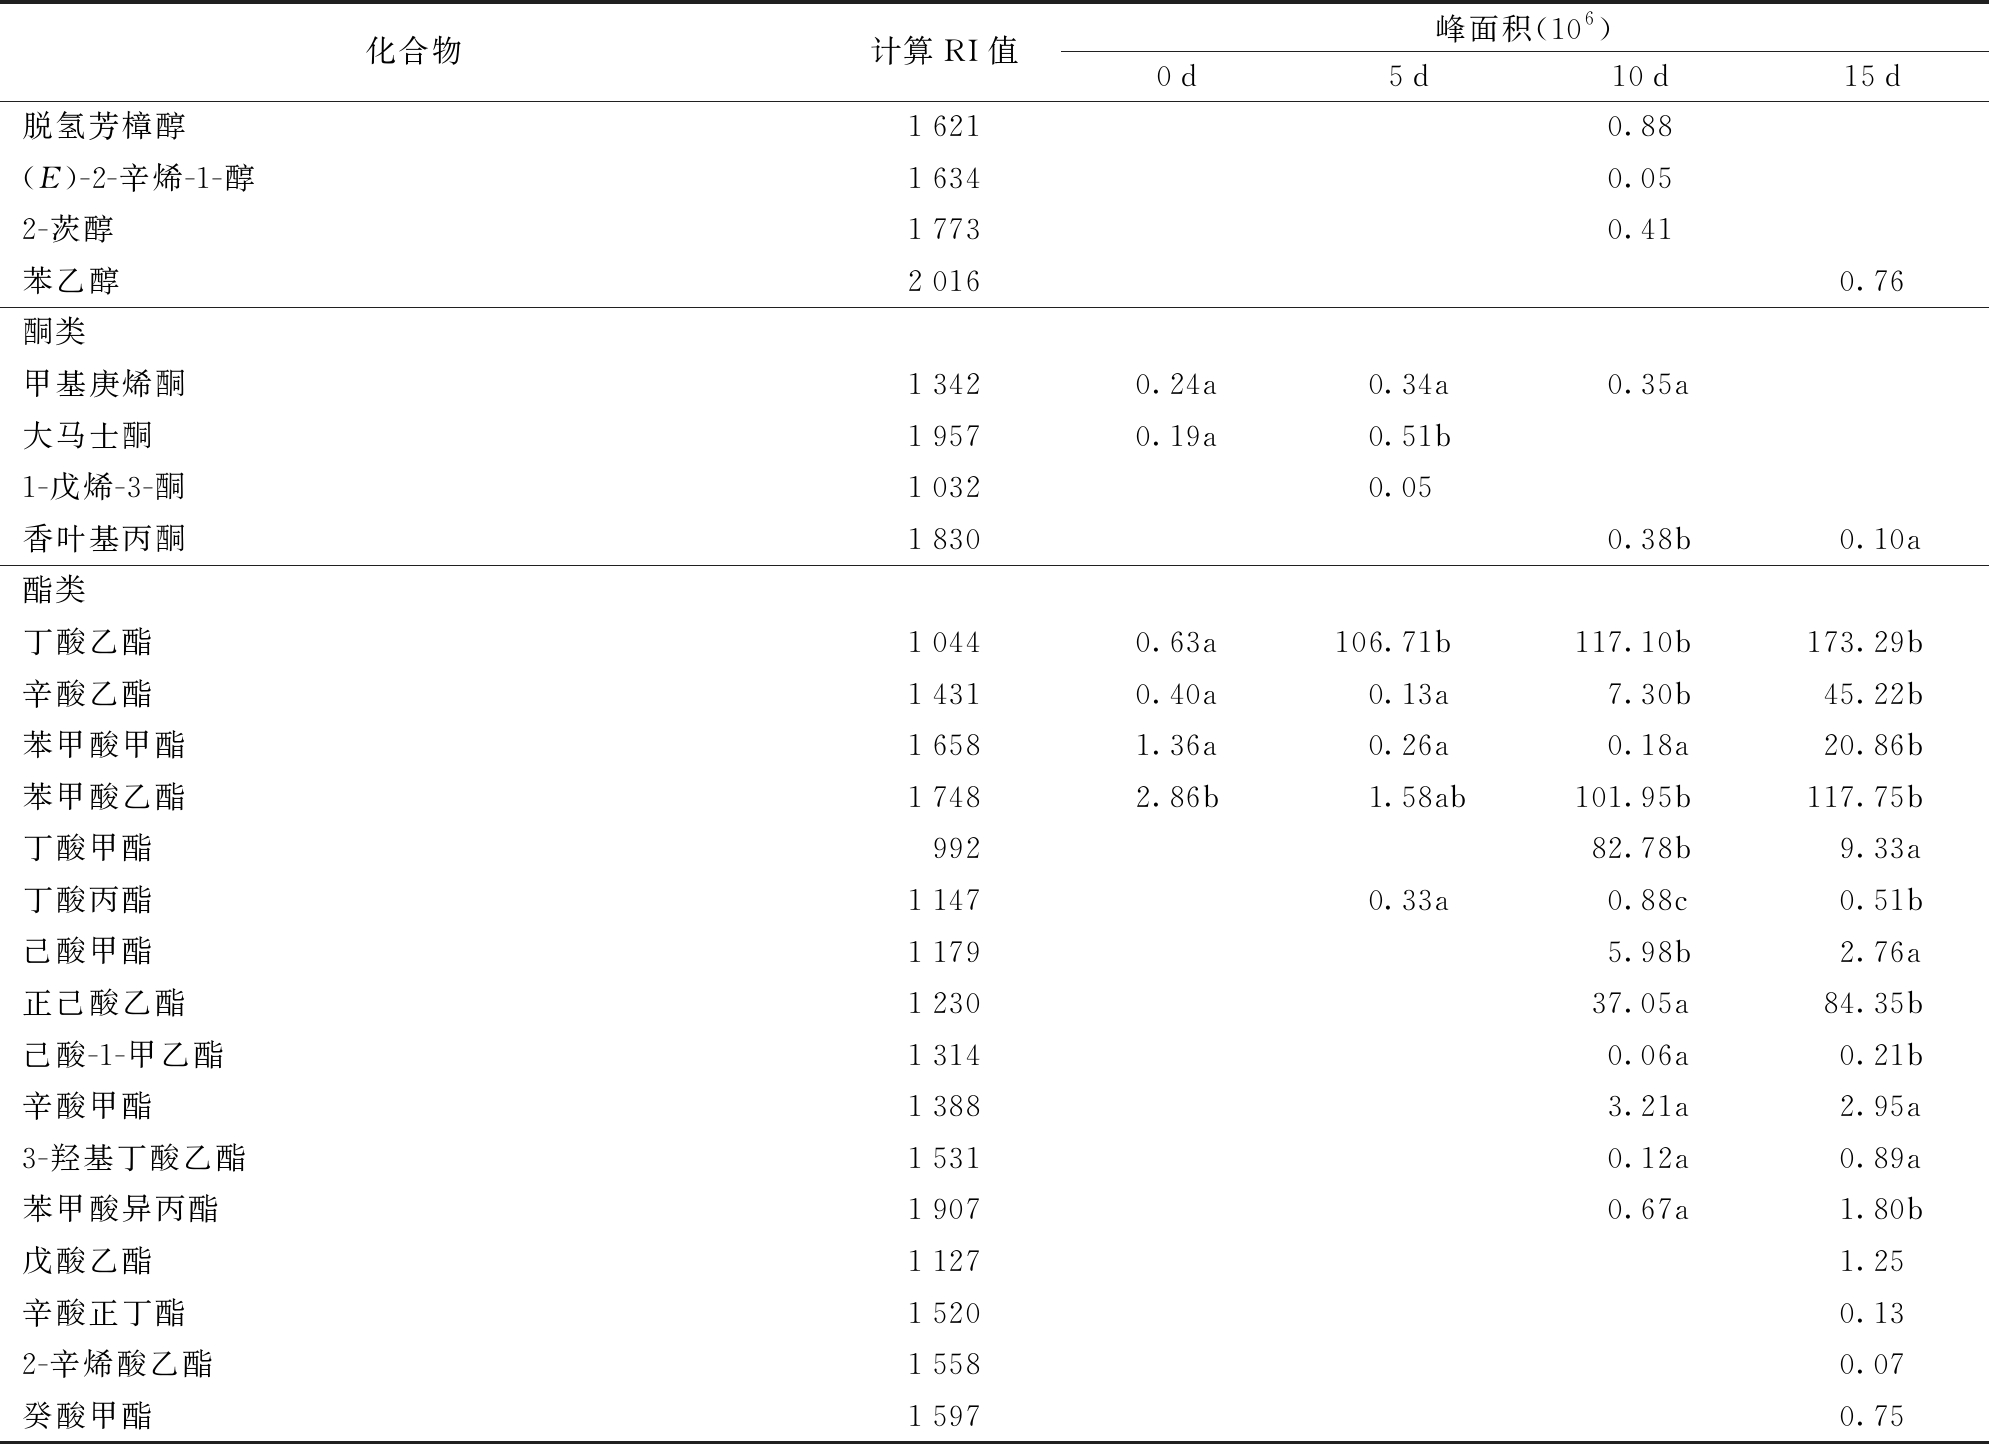The image size is (1989, 1444).
Task: Click the 酮类 category row label
Action: pos(55,332)
